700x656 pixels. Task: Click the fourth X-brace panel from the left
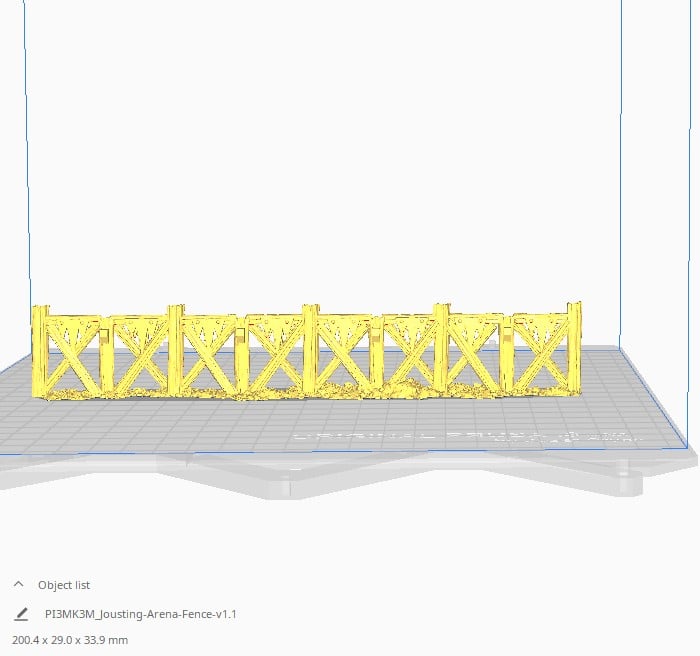coord(277,357)
